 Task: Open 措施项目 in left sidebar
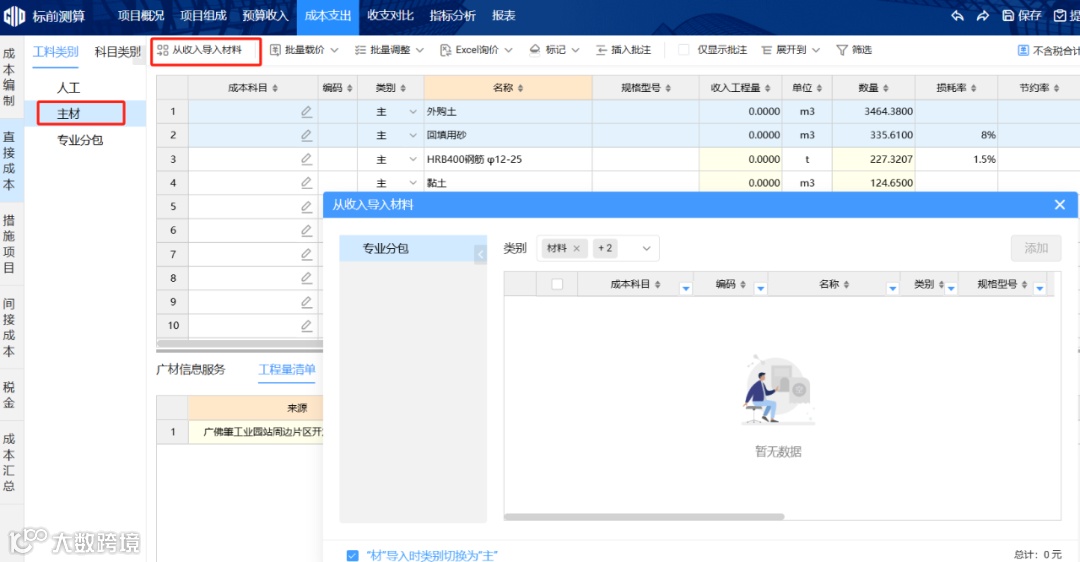[x=9, y=244]
